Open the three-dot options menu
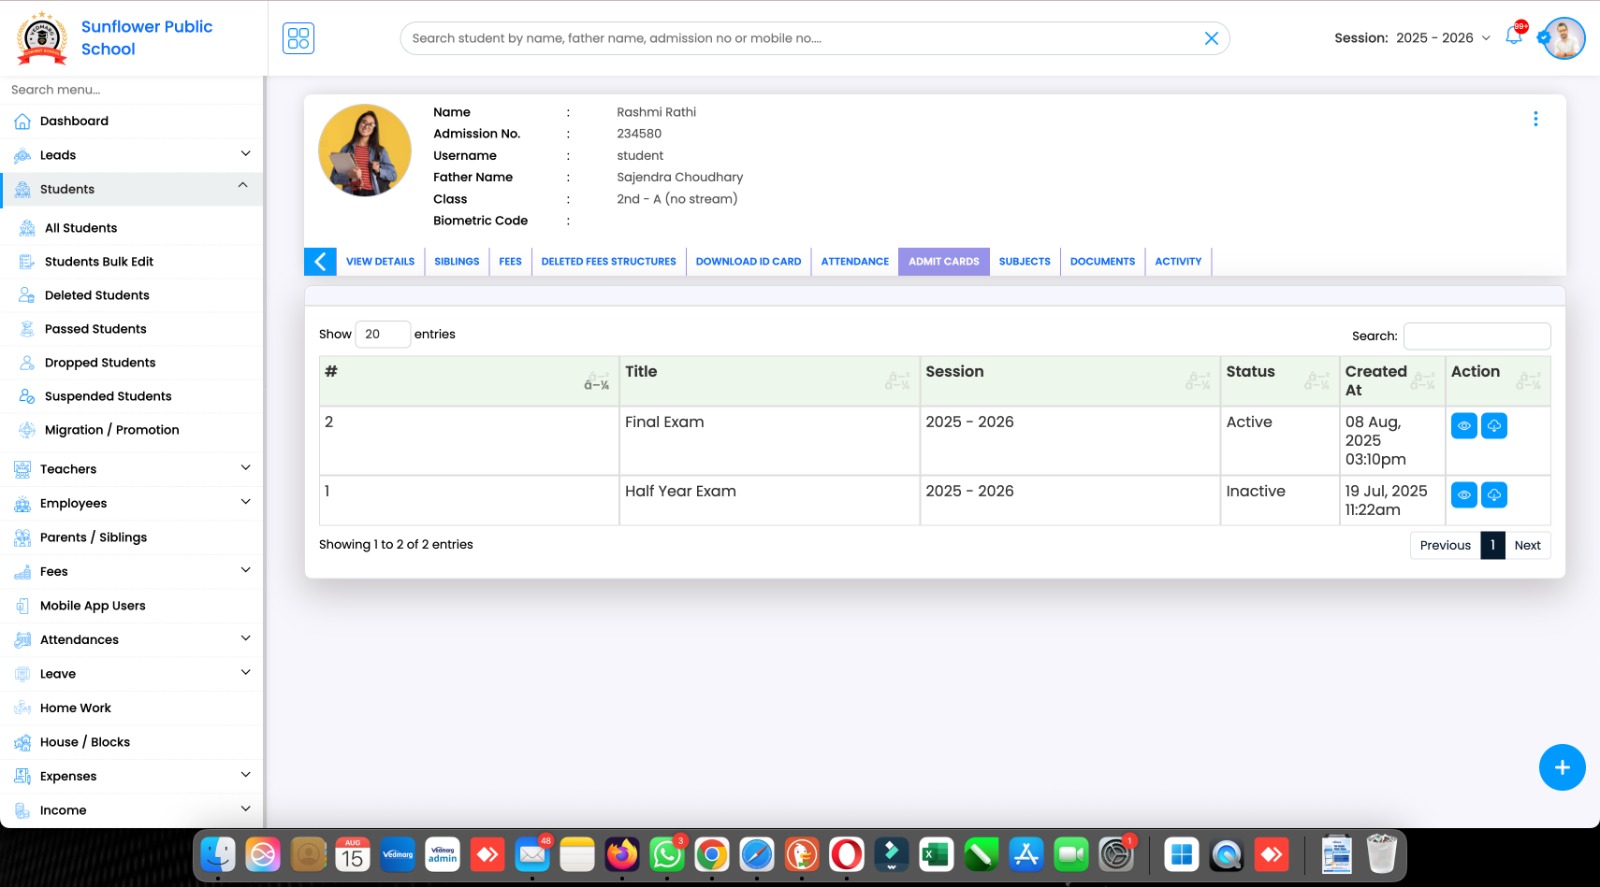This screenshot has width=1600, height=887. point(1535,119)
